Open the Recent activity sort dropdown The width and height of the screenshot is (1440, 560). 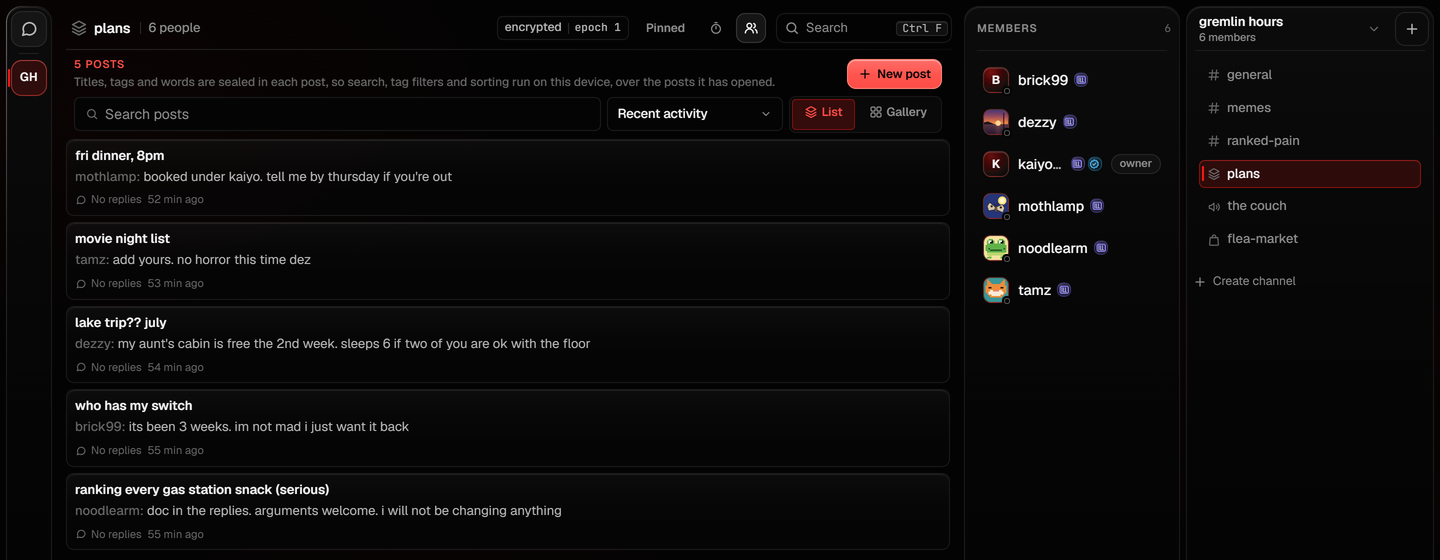(694, 114)
